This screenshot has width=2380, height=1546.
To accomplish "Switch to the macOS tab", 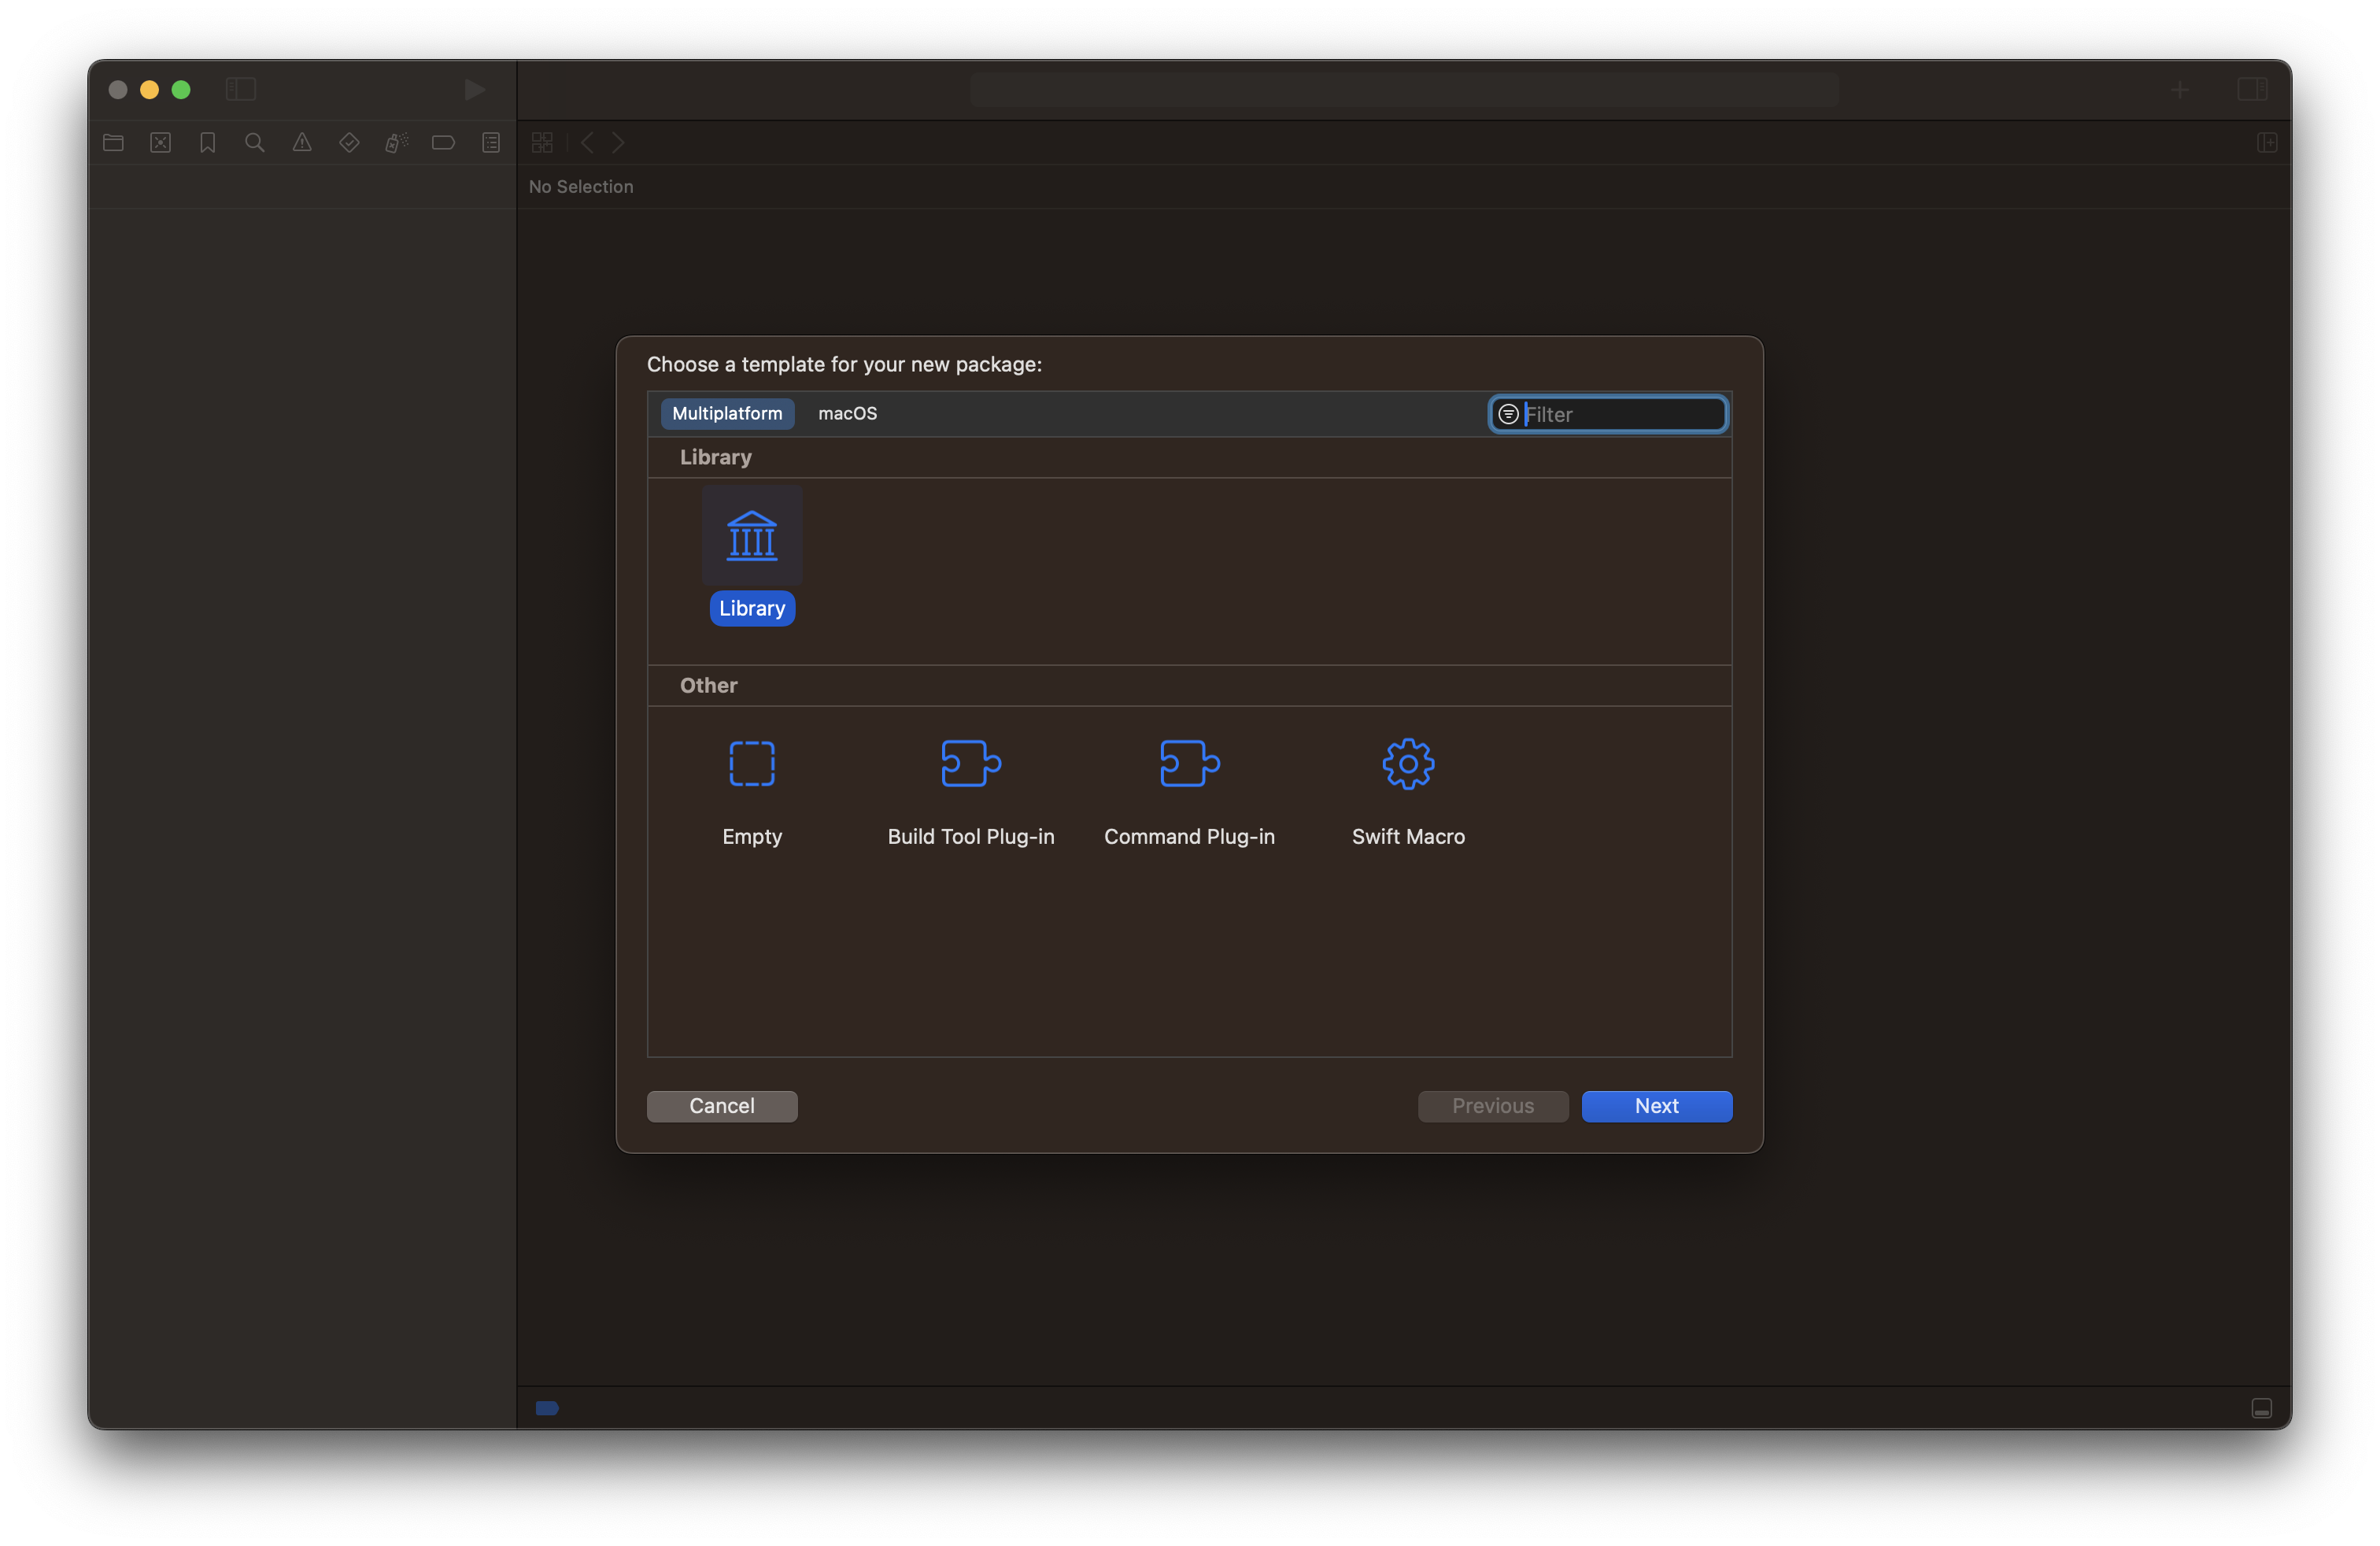I will tap(847, 414).
